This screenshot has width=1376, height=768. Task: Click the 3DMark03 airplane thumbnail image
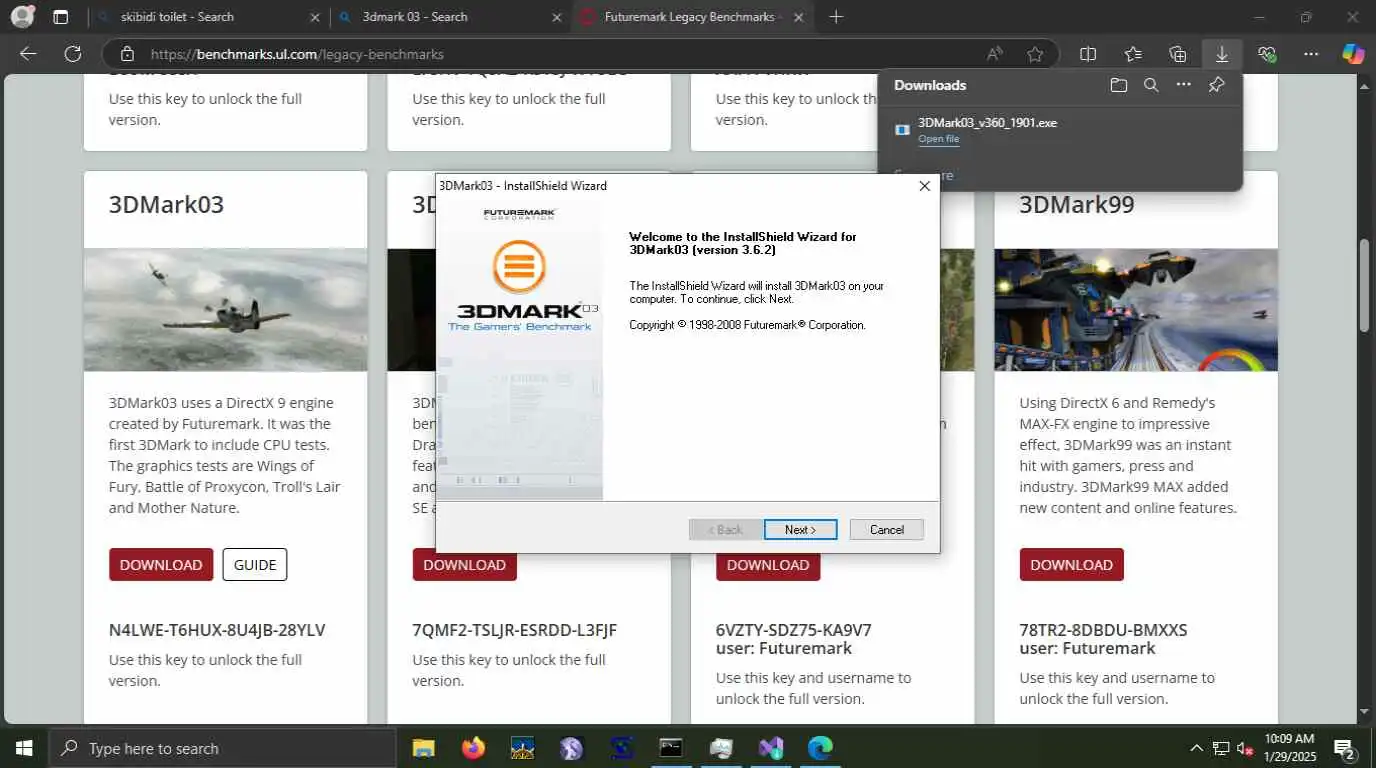(x=226, y=310)
